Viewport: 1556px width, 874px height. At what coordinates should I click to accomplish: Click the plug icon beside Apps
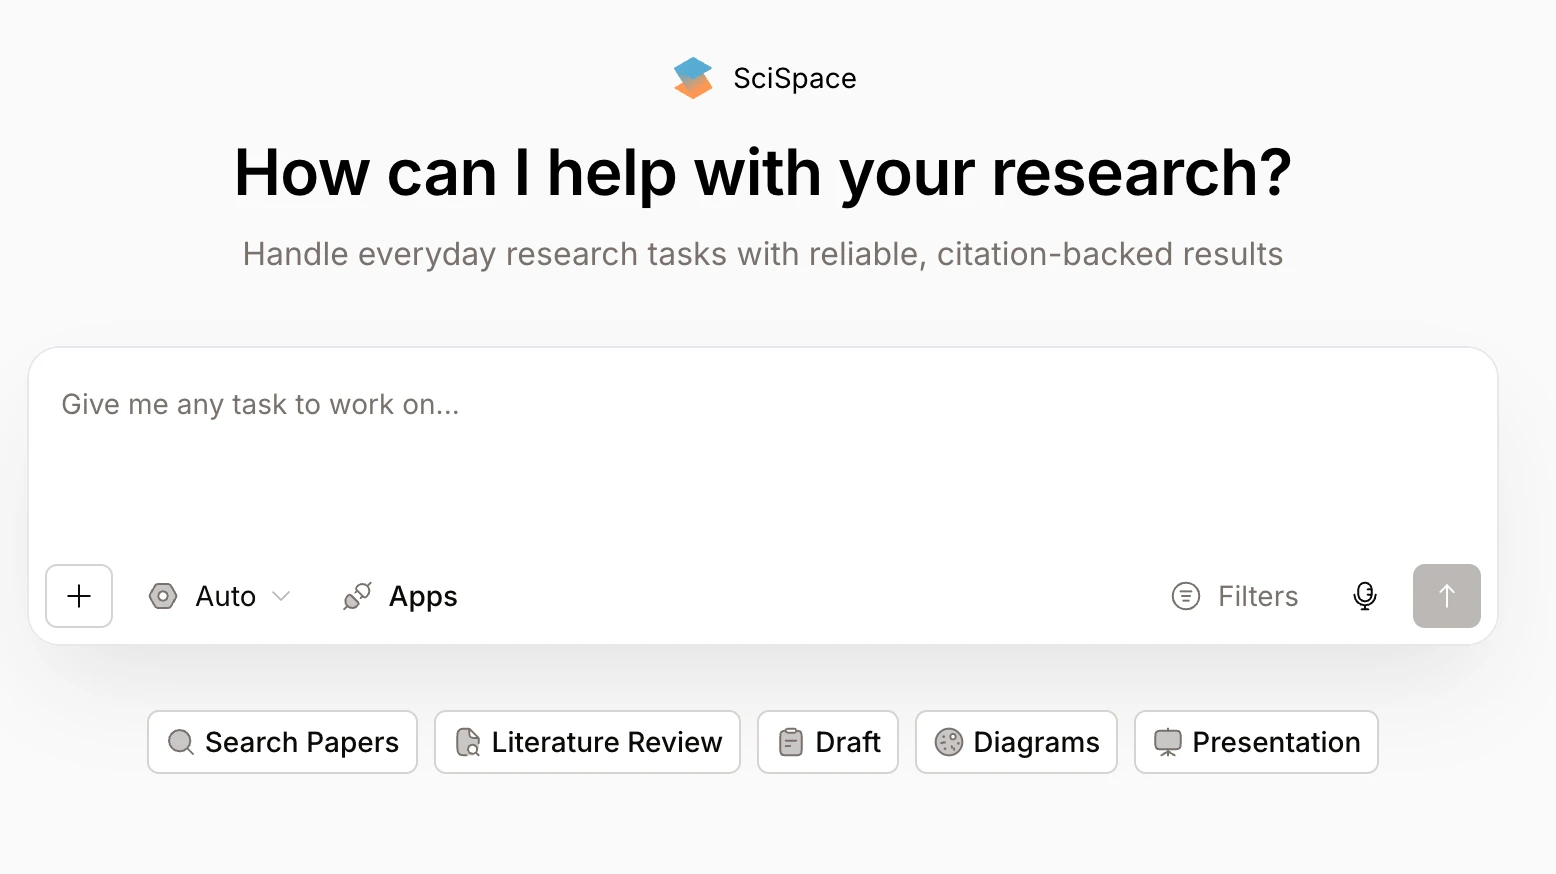coord(357,596)
